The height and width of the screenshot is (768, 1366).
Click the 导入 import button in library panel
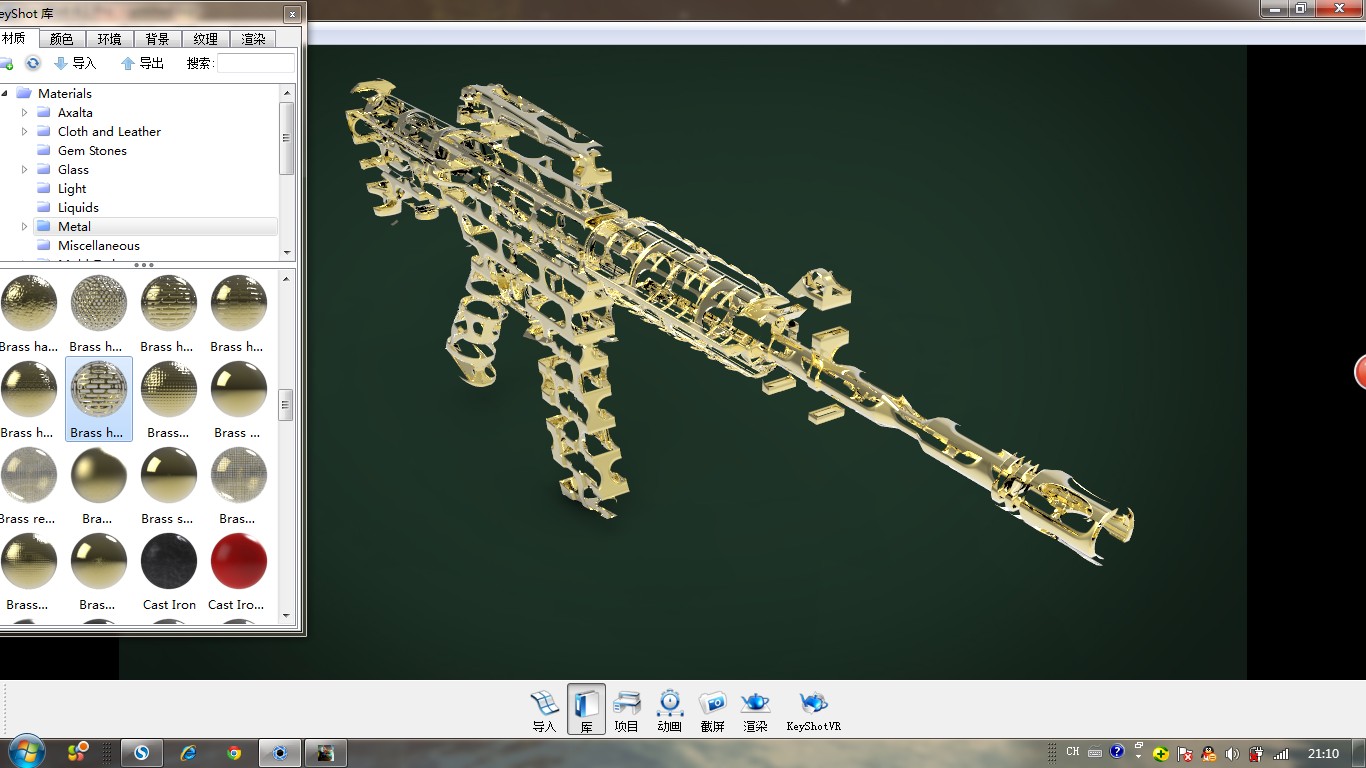coord(75,63)
